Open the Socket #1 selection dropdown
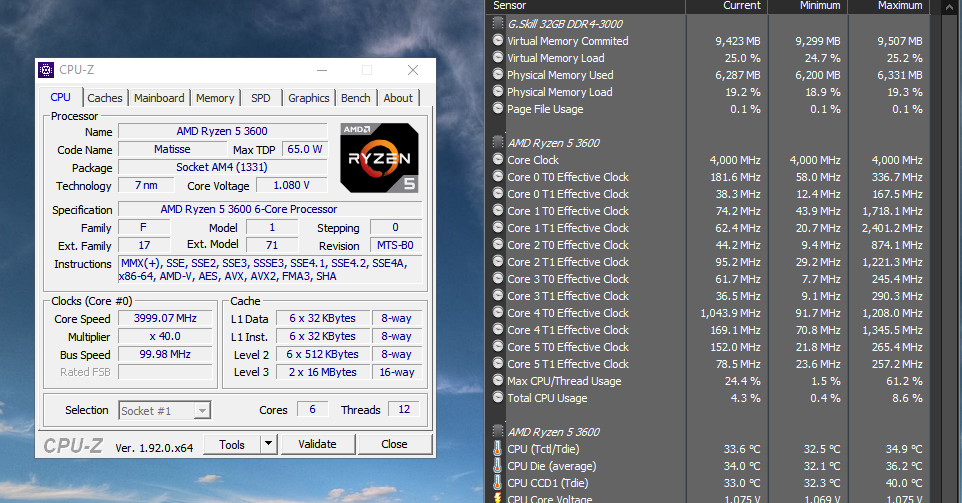962x503 pixels. coord(164,410)
